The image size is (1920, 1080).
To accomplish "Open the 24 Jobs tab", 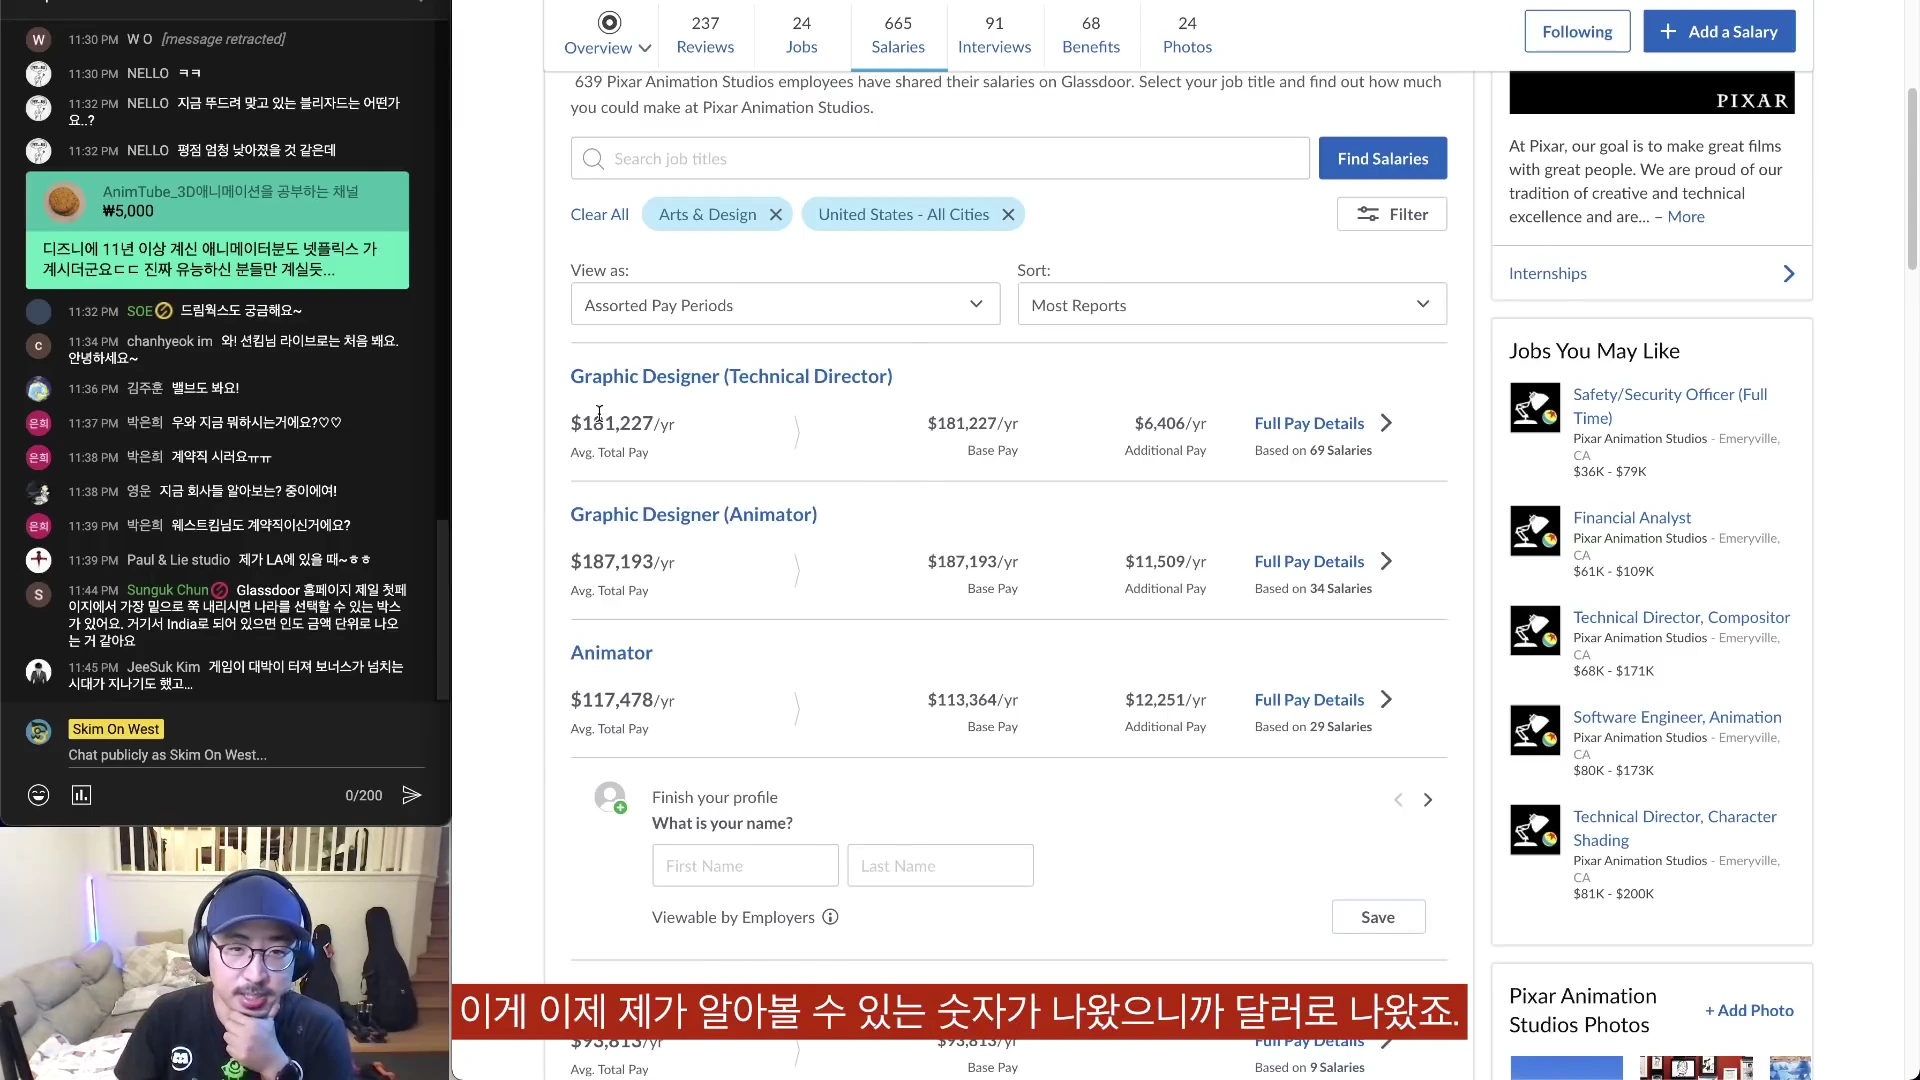I will (x=801, y=34).
